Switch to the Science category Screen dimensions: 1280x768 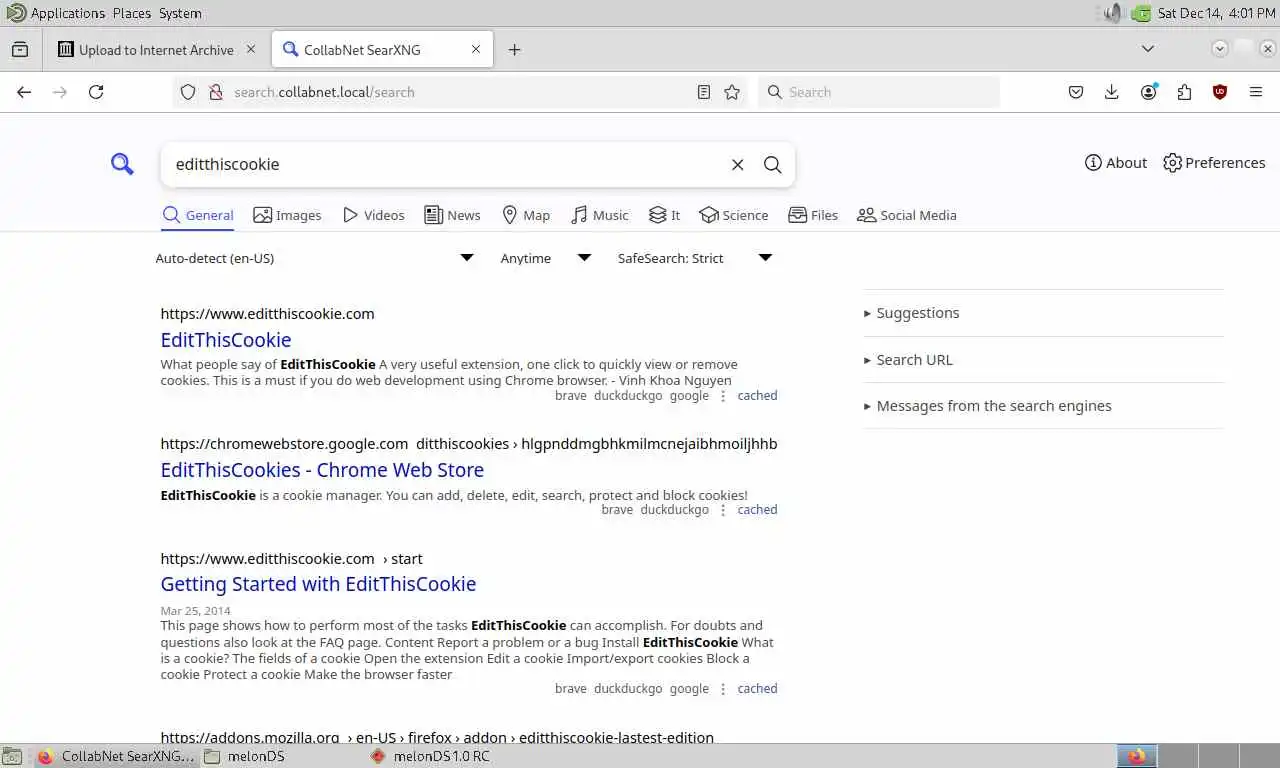[734, 215]
